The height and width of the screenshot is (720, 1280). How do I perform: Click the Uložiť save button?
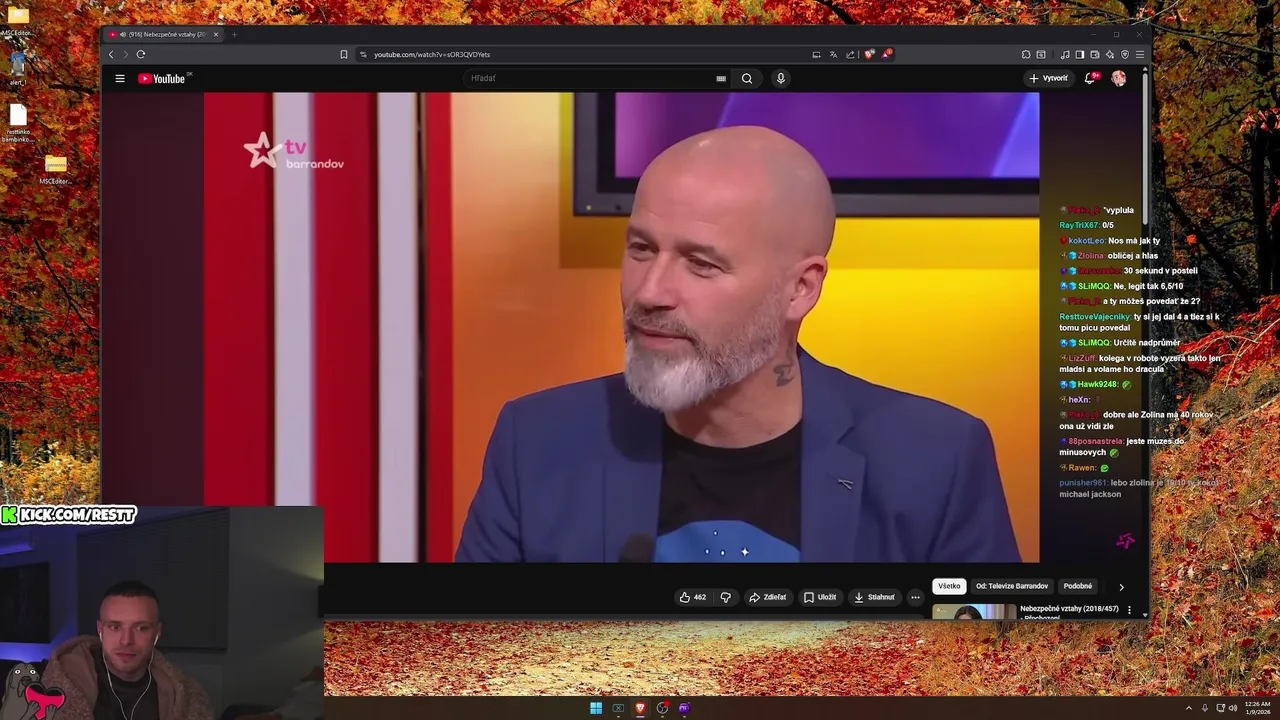click(x=820, y=597)
